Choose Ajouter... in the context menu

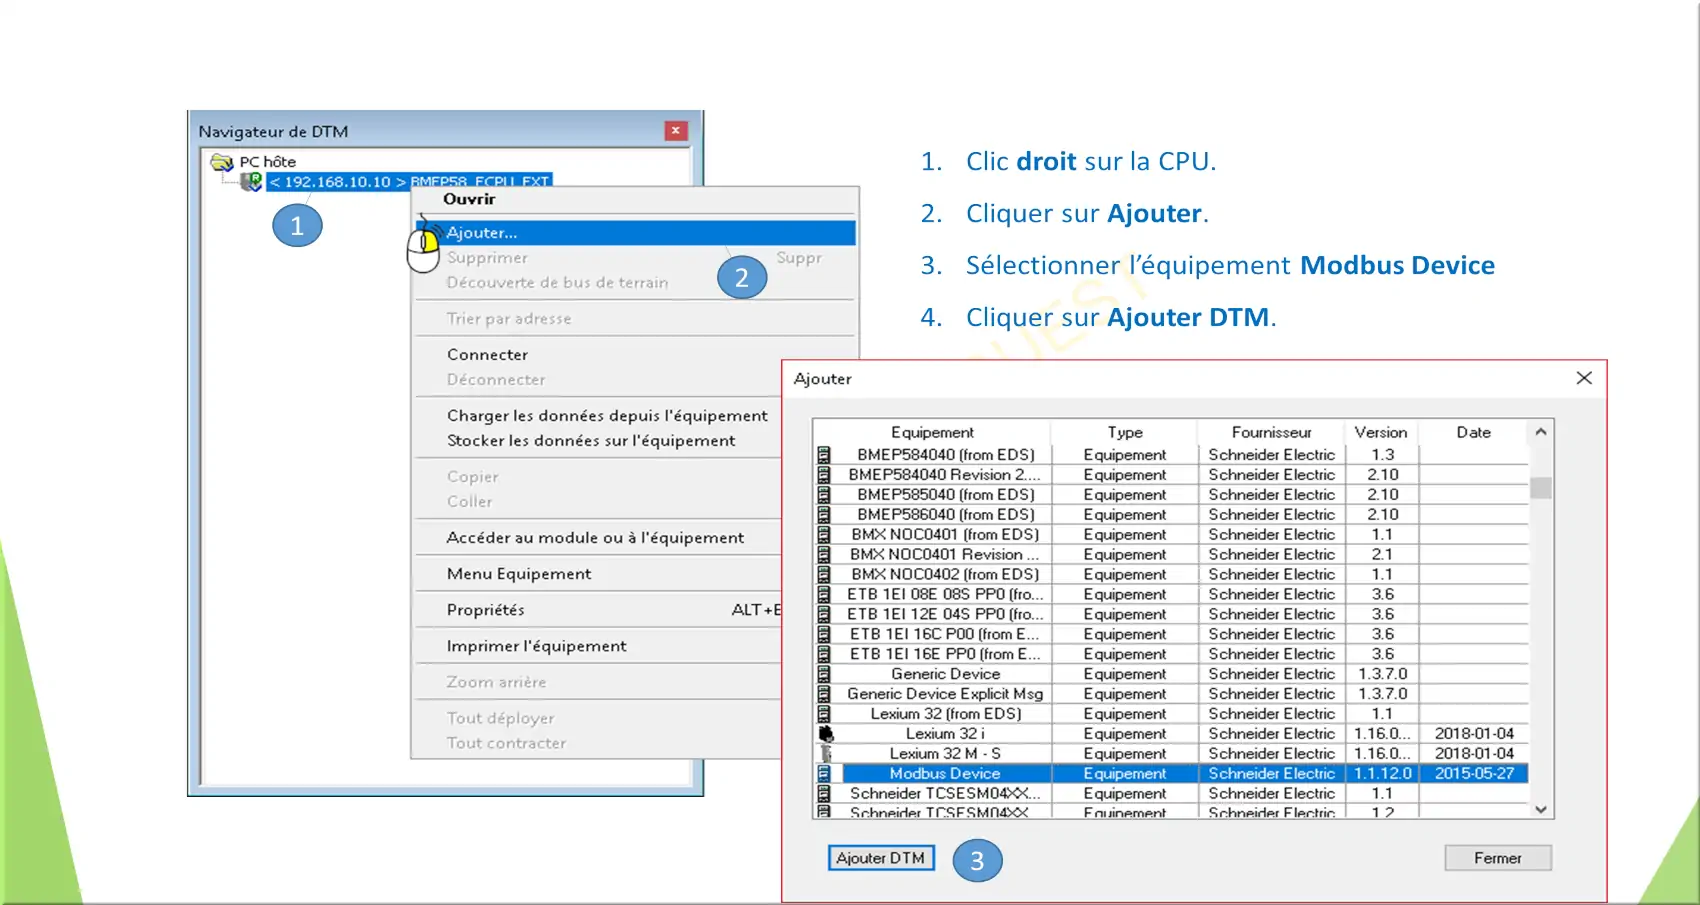(x=635, y=232)
